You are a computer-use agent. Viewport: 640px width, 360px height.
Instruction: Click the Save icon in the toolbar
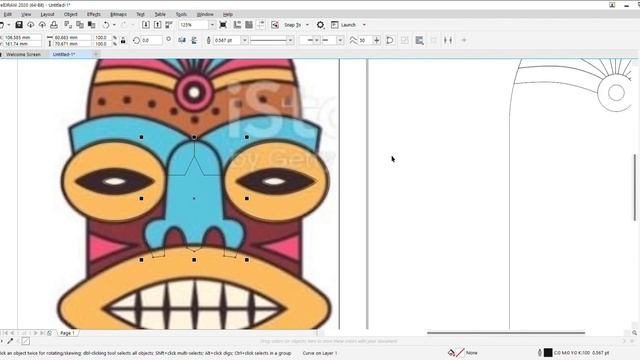point(19,25)
